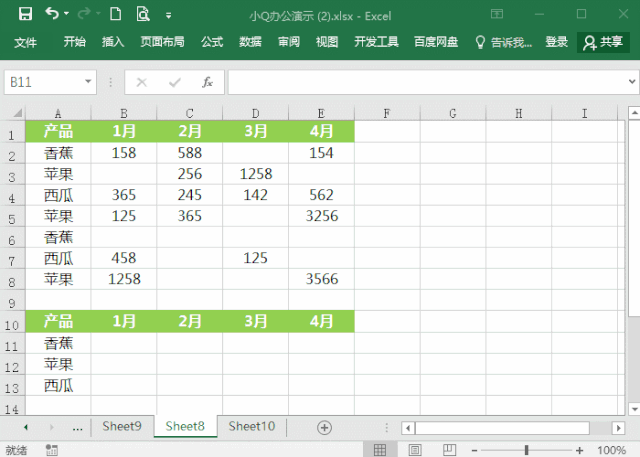640x457 pixels.
Task: Click the macro recording icon in status bar
Action: 51,450
